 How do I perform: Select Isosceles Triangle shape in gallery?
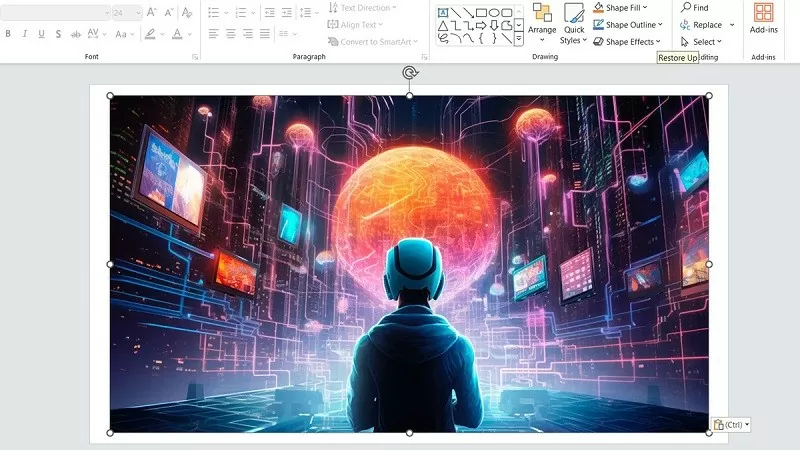pos(442,26)
